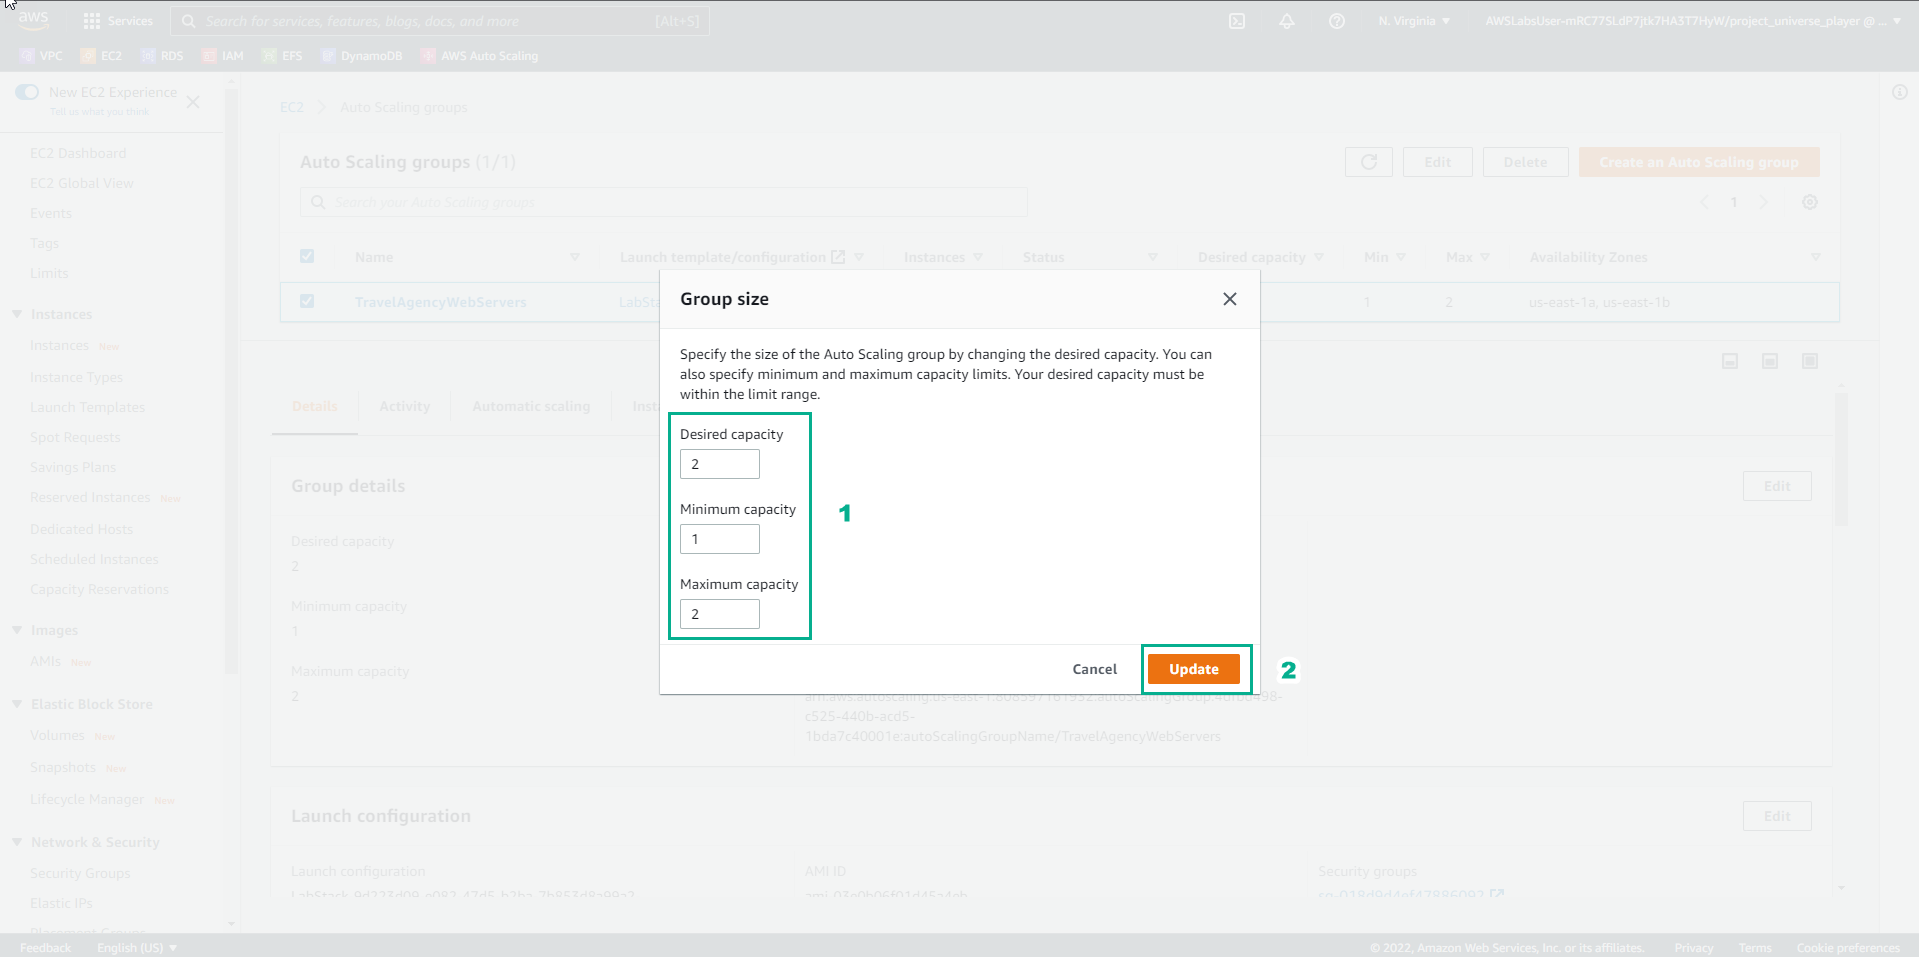Open EC2 Dashboard in sidebar
The width and height of the screenshot is (1919, 957).
click(78, 153)
